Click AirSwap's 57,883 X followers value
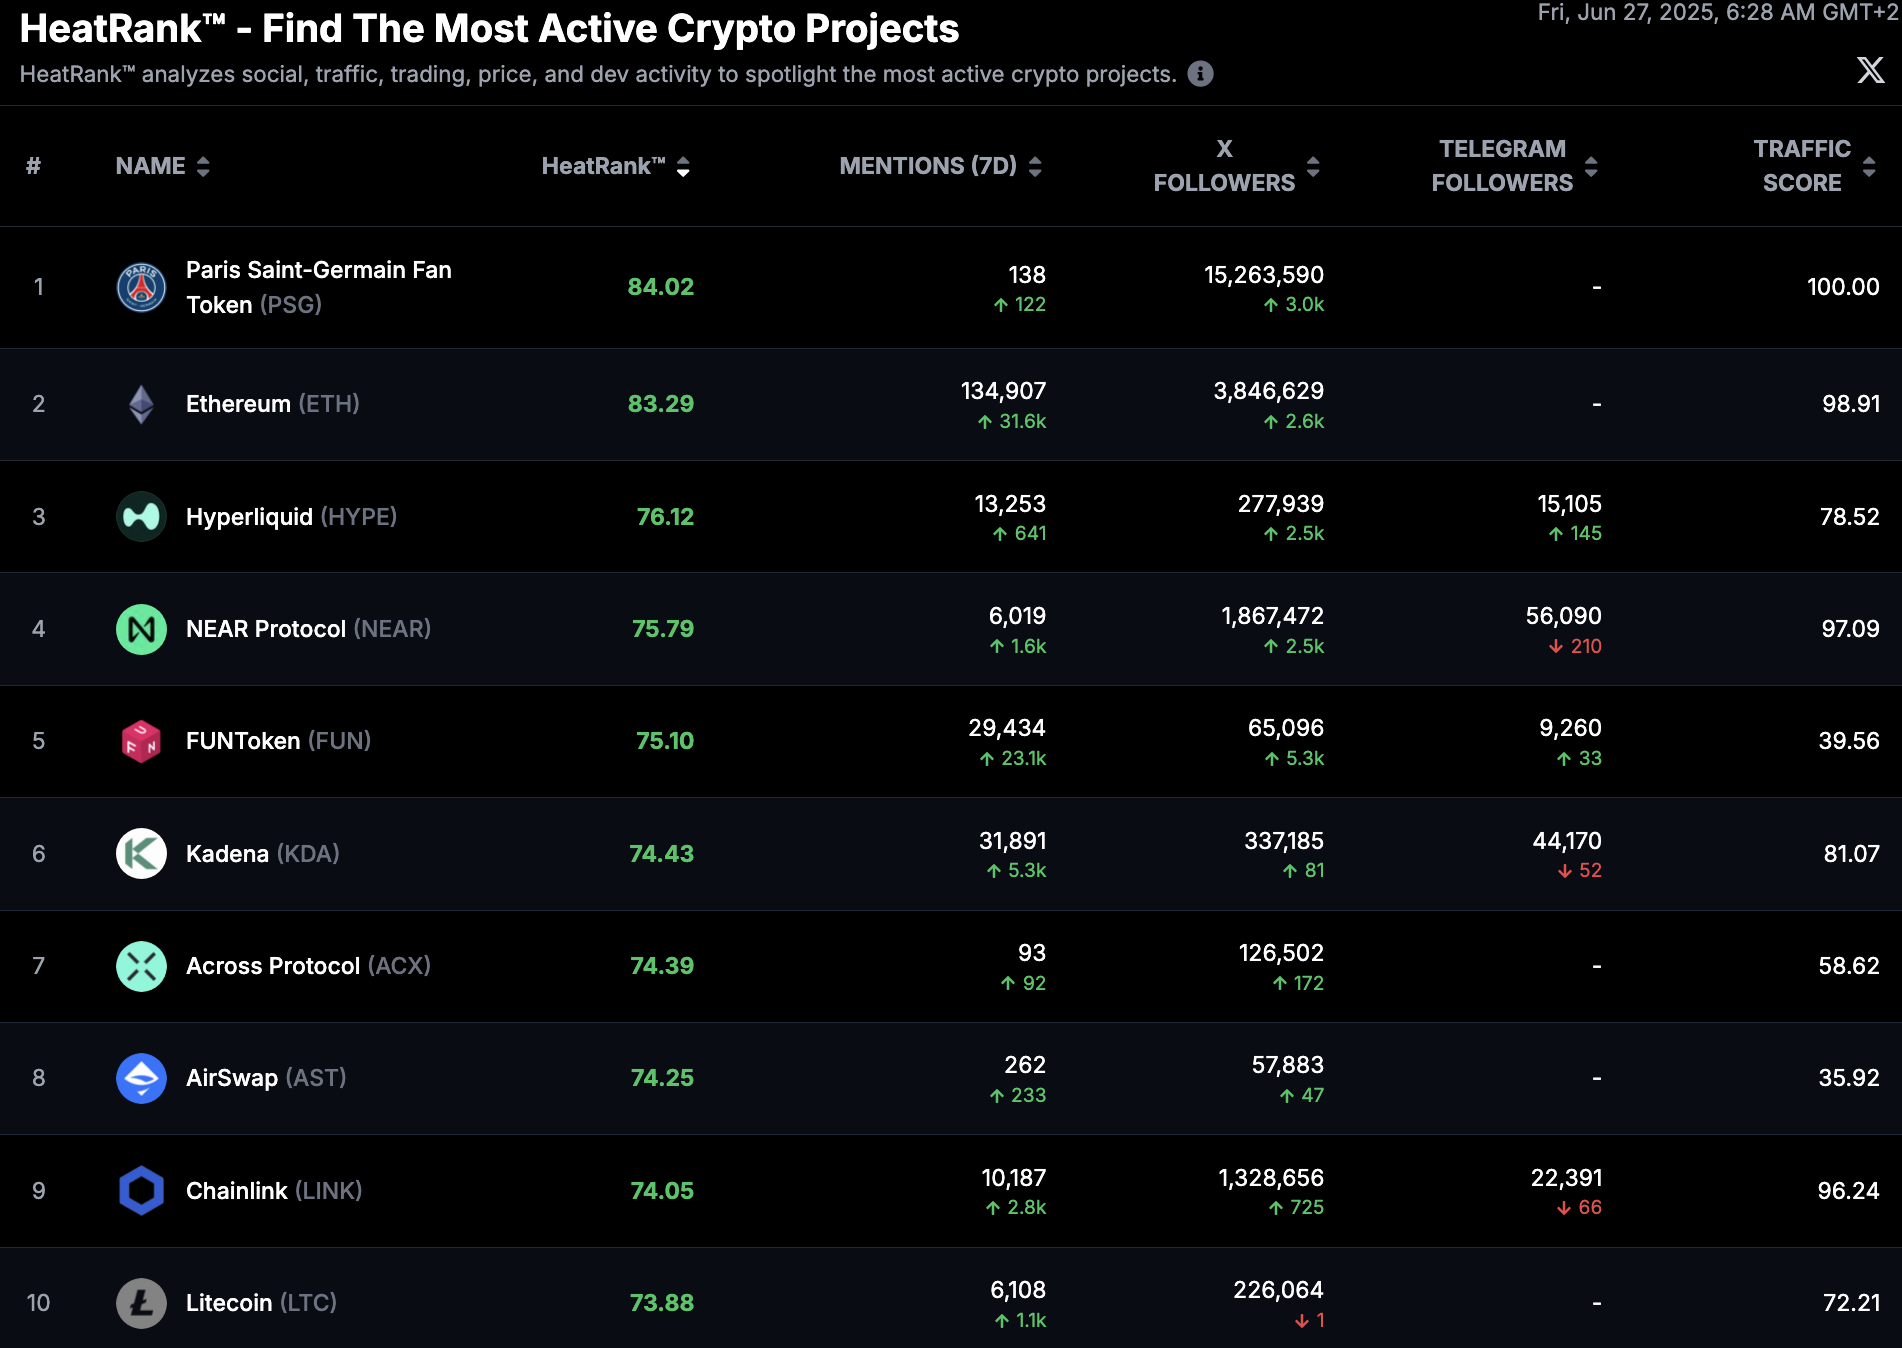 pyautogui.click(x=1287, y=1065)
